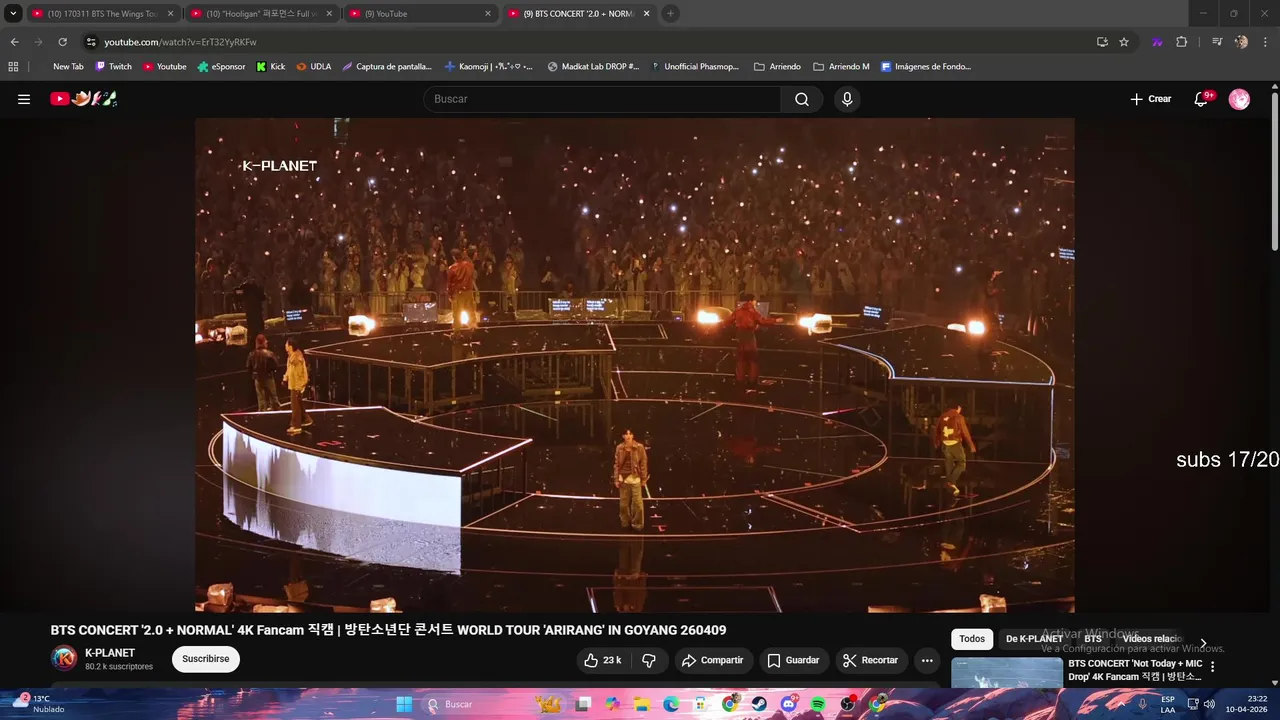Click the video player to pause
1280x720 pixels.
[x=635, y=365]
